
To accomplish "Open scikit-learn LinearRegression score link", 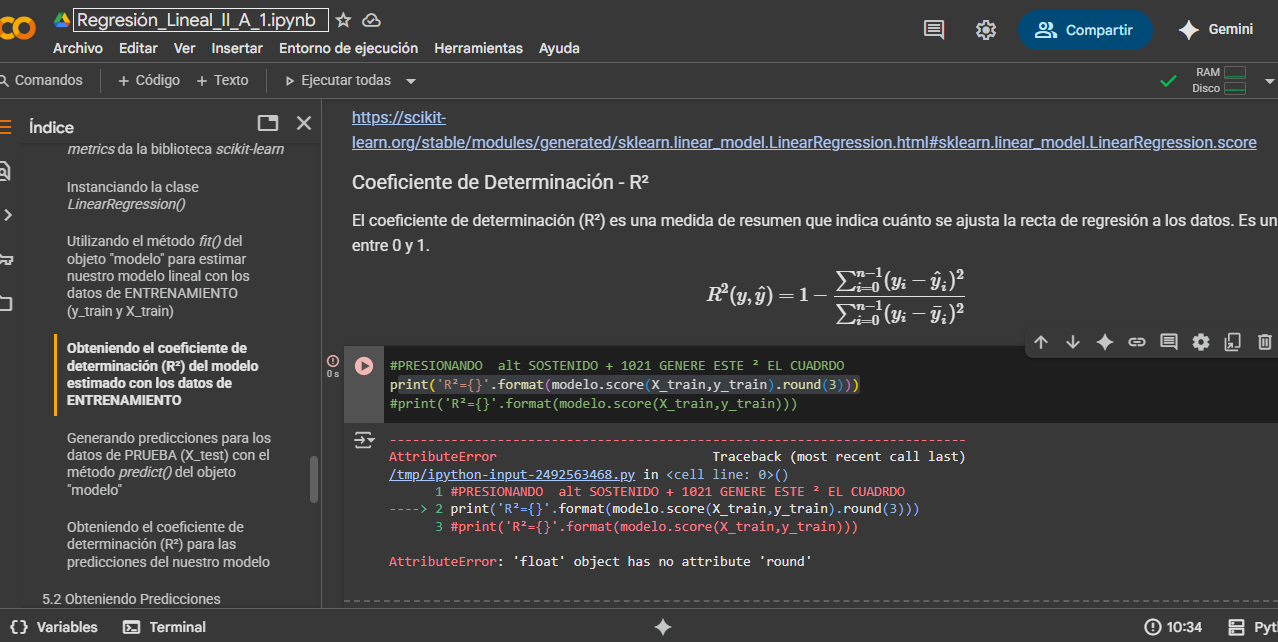I will tap(804, 130).
